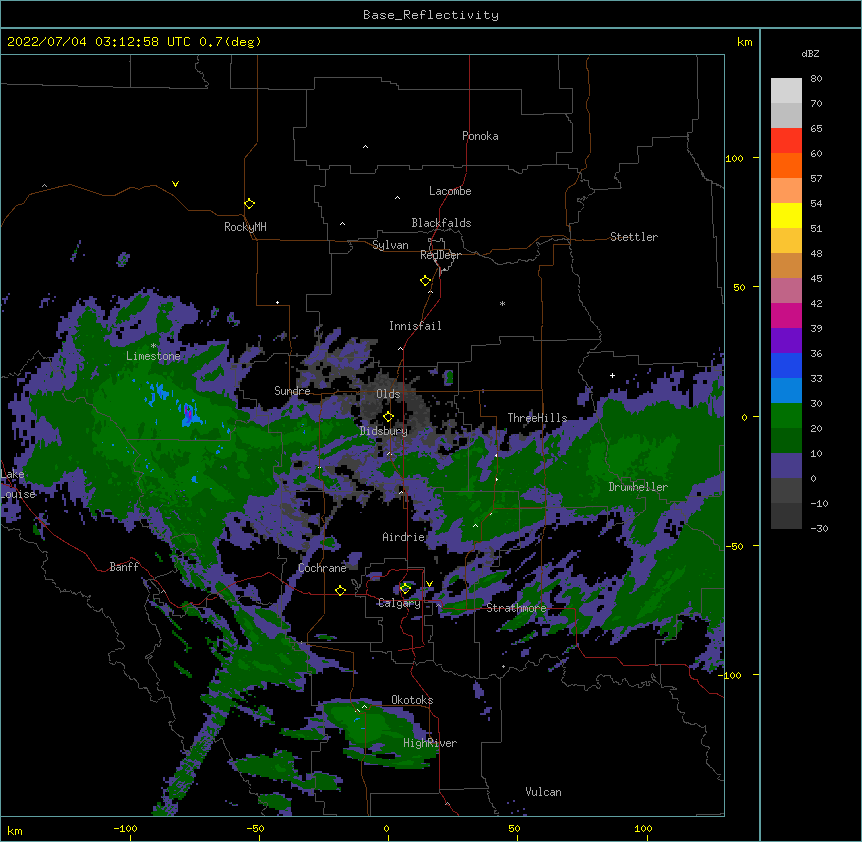862x842 pixels.
Task: Click the Innisfail town label
Action: pos(415,326)
